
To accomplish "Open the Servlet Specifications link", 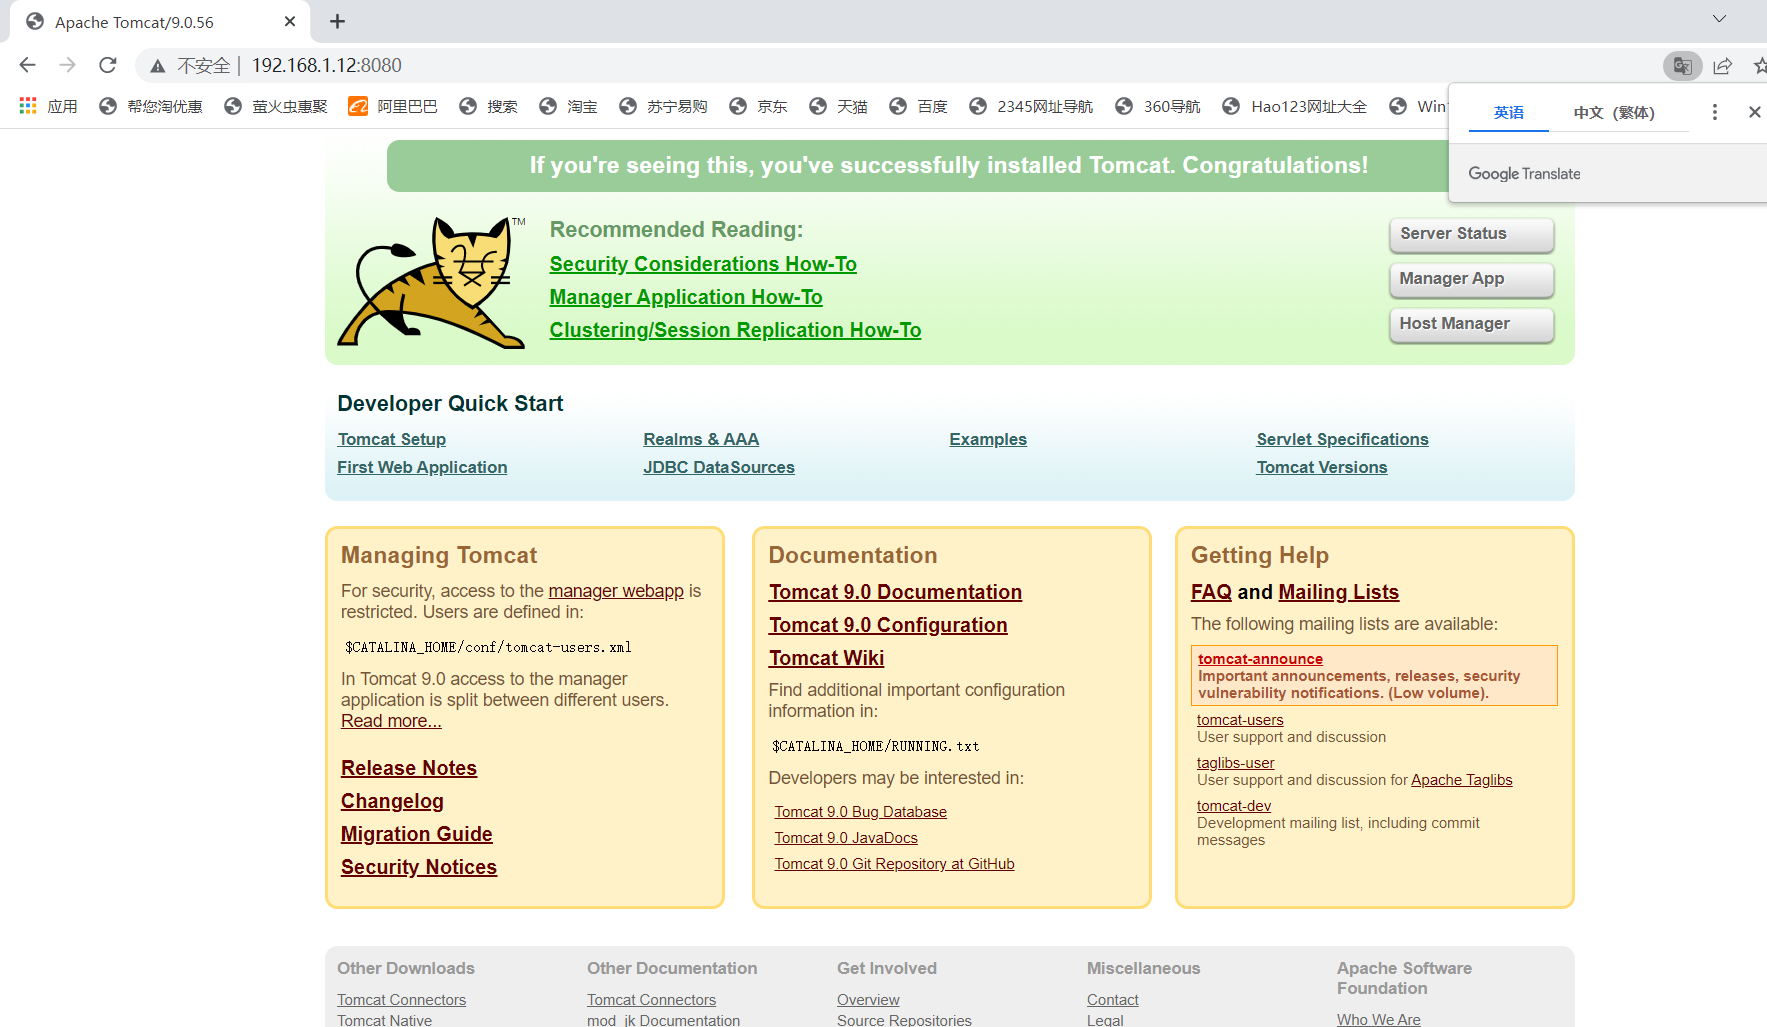I will pos(1342,439).
